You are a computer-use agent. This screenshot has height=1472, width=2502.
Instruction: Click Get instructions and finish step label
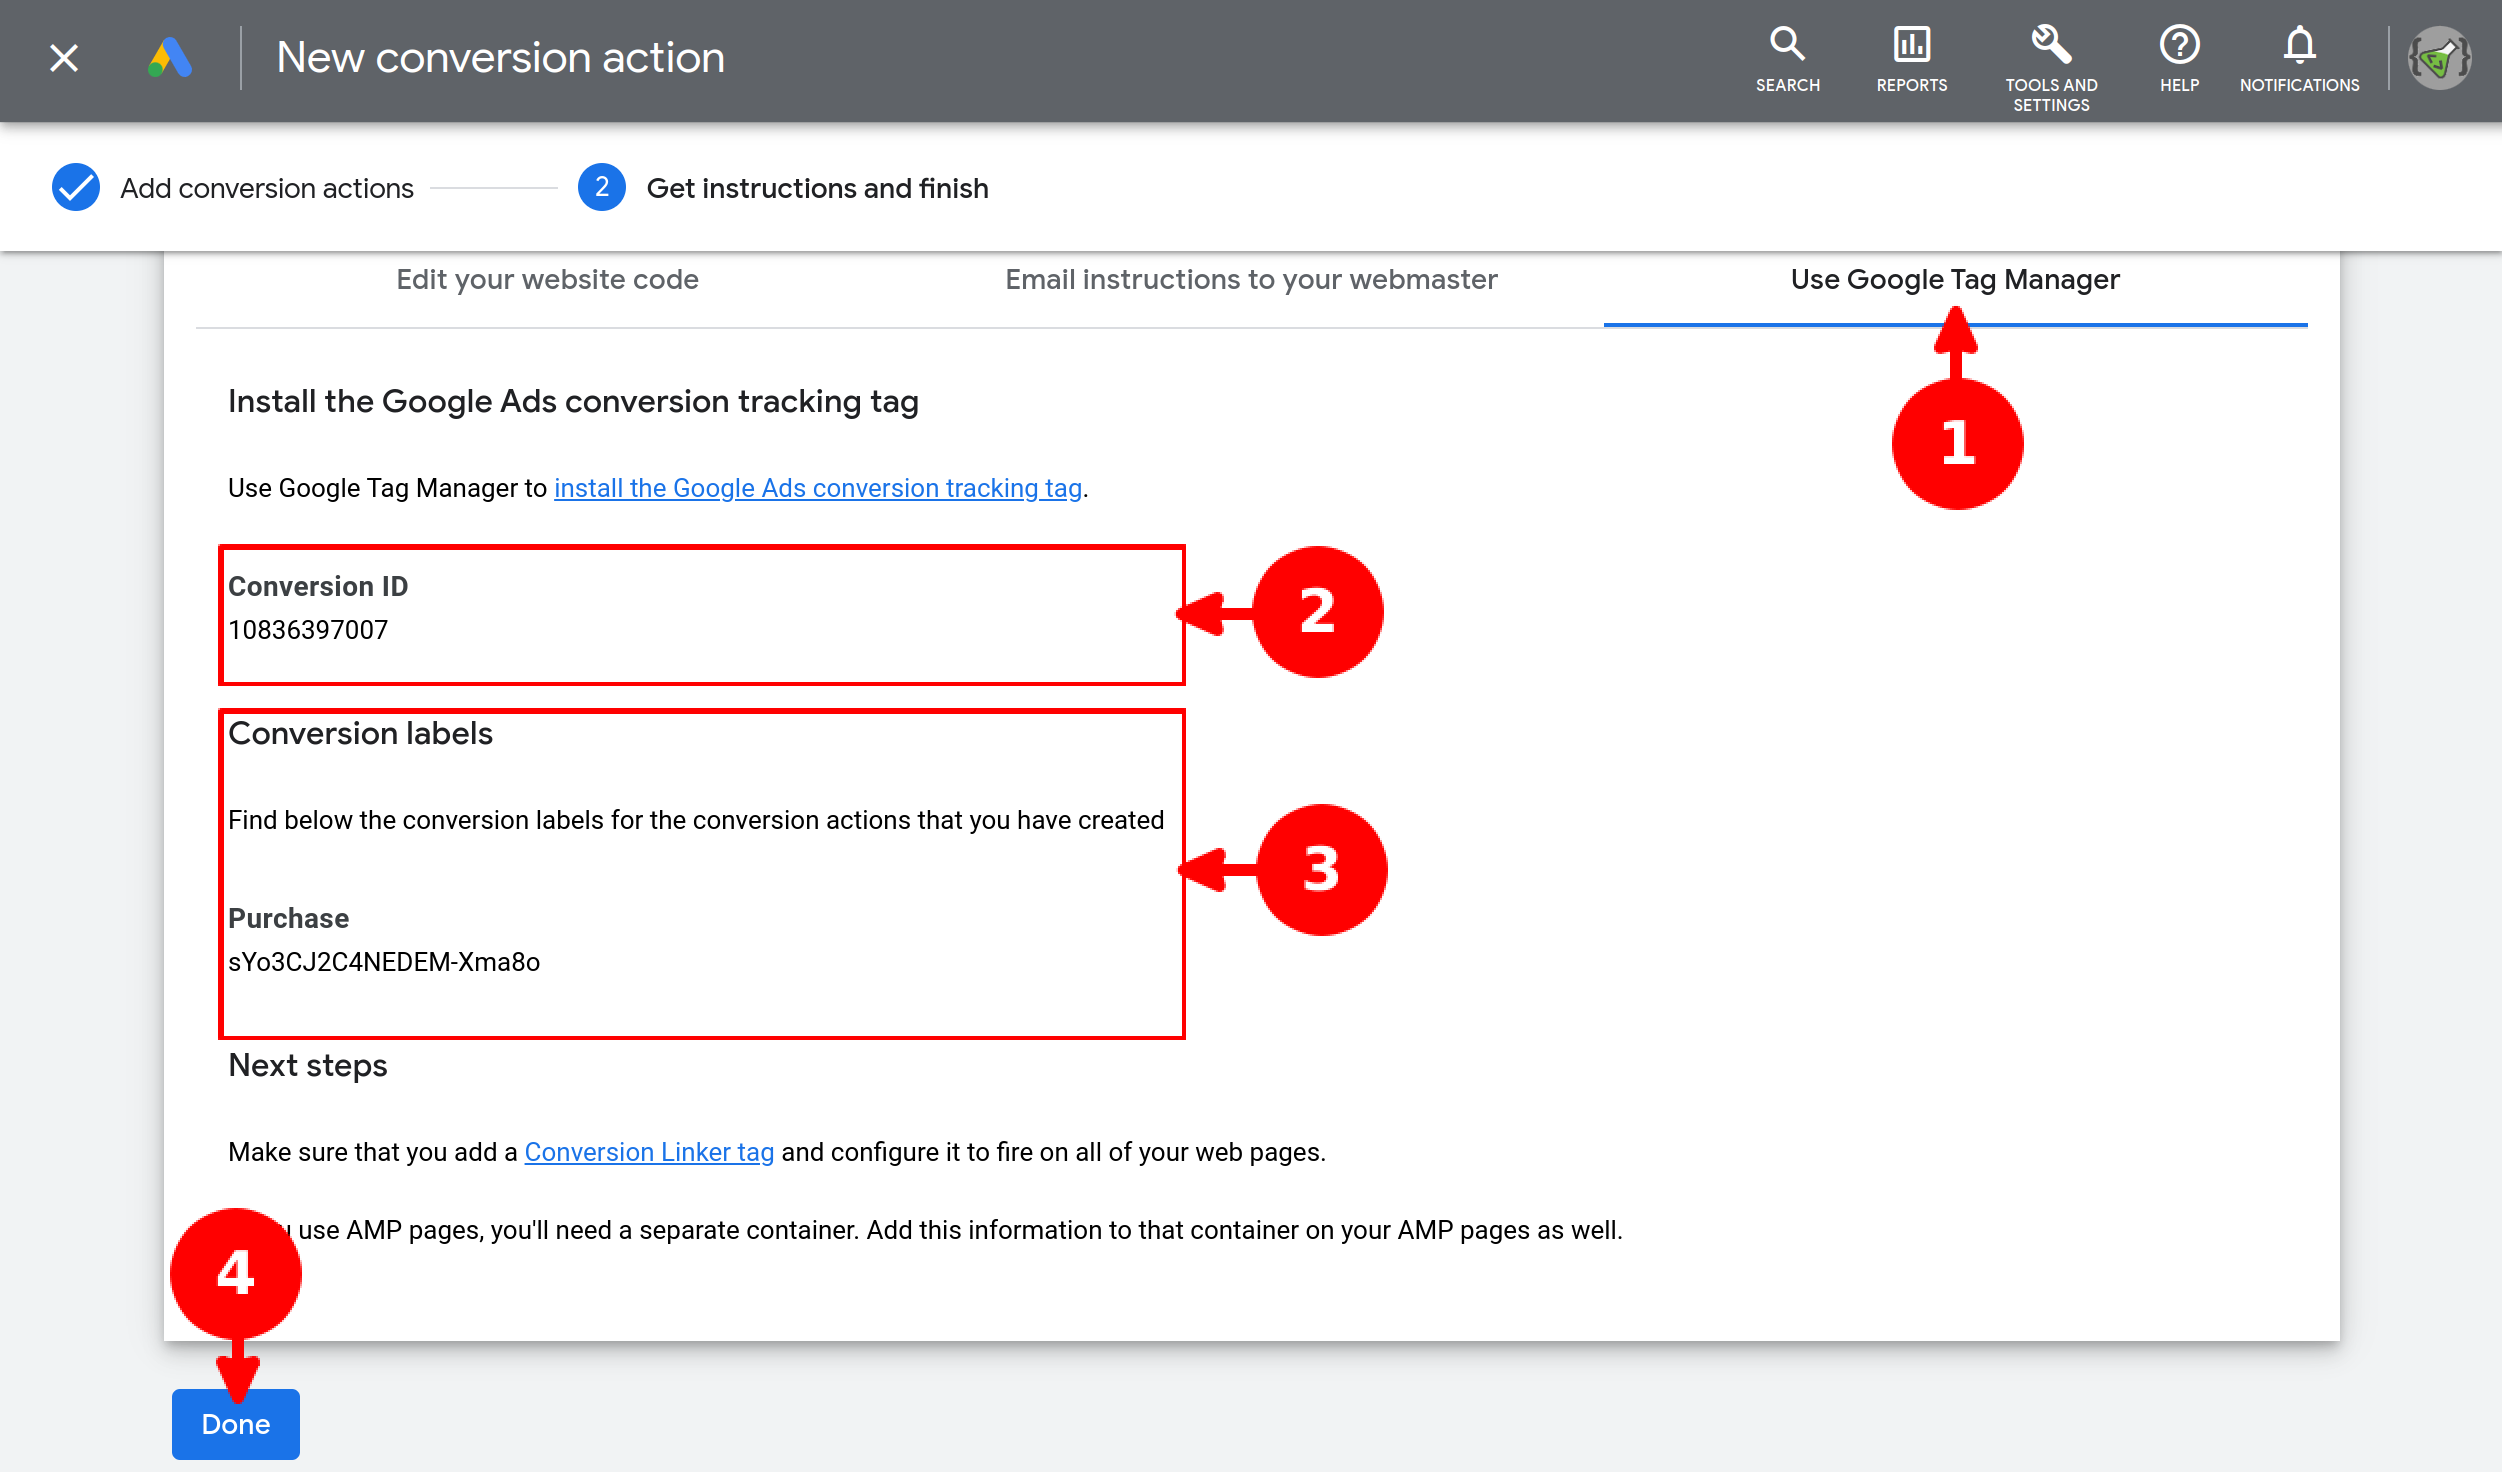(x=817, y=188)
